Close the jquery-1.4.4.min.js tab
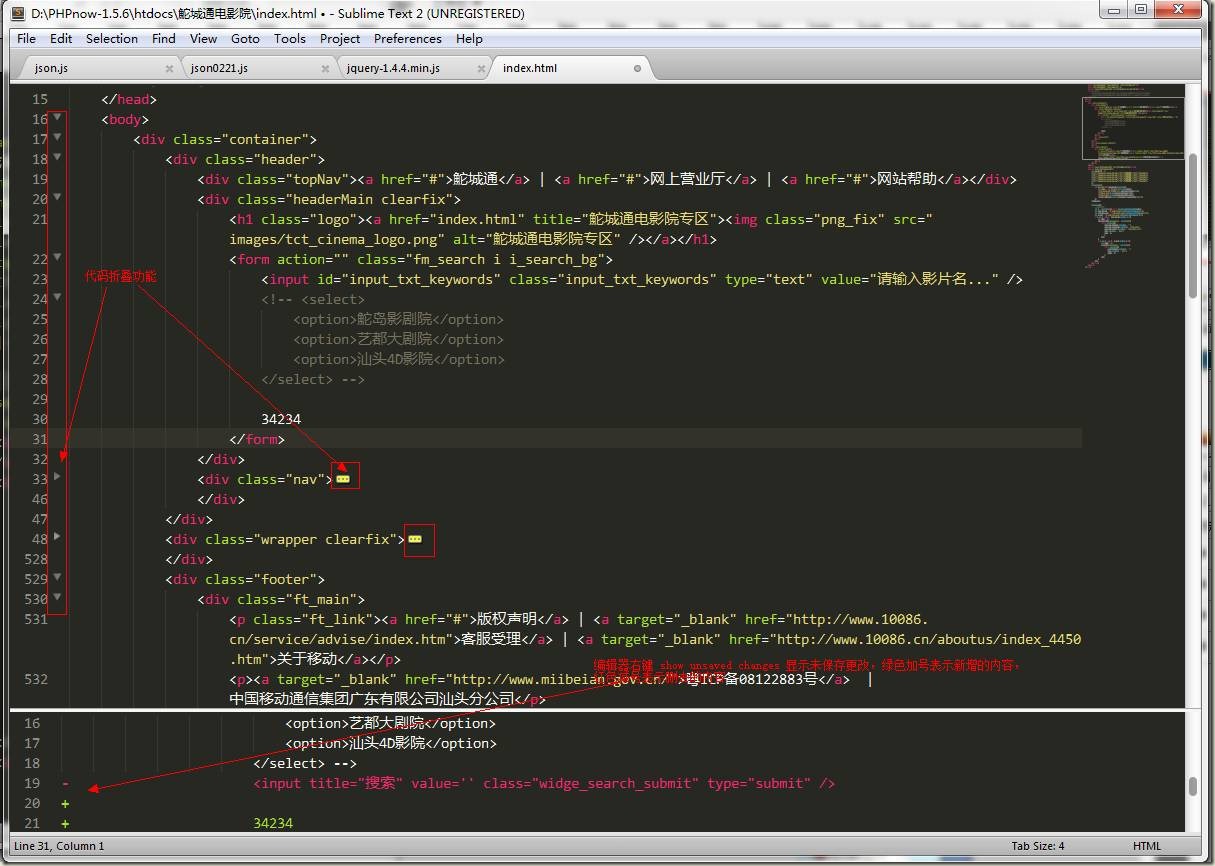Screen dimensions: 1215x866 [481, 68]
